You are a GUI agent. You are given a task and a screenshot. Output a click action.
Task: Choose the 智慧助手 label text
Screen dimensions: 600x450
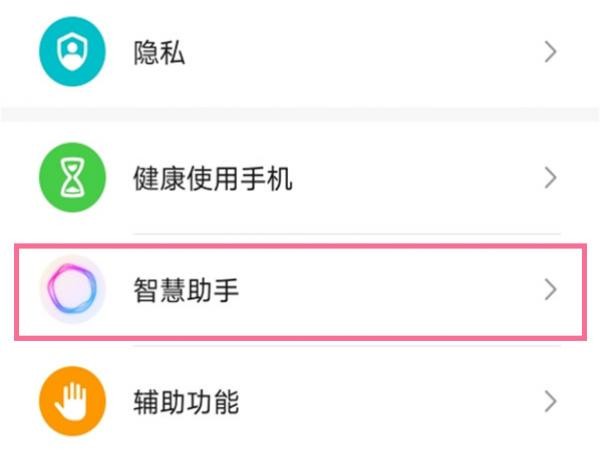186,290
